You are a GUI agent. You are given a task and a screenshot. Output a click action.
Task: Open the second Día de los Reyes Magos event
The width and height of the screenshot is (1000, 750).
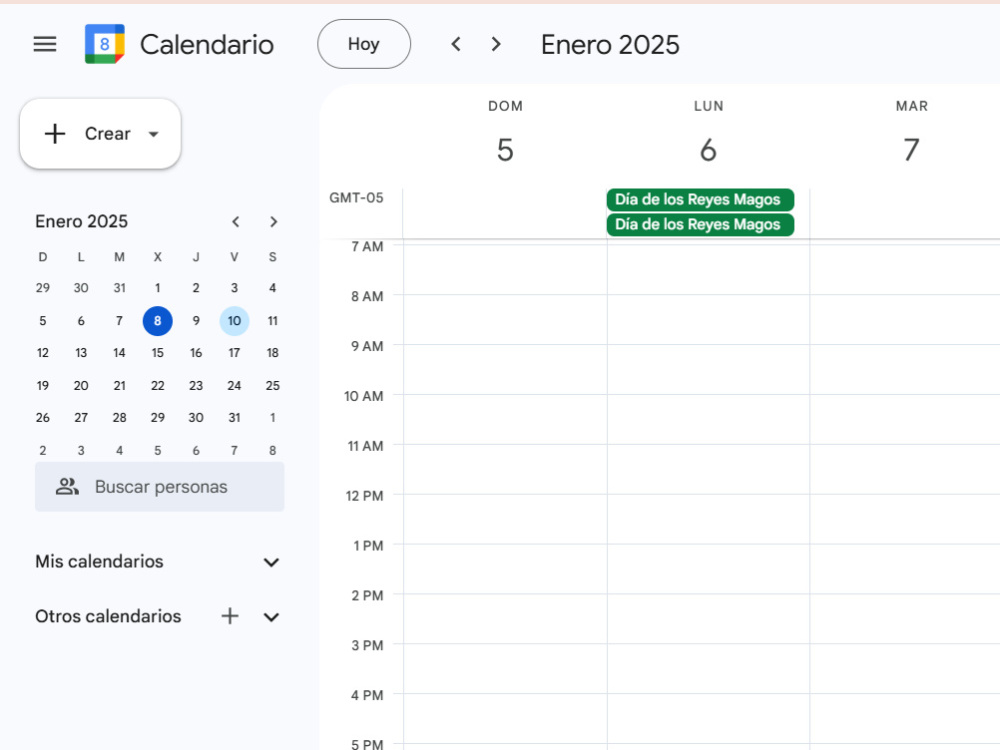[x=700, y=224]
